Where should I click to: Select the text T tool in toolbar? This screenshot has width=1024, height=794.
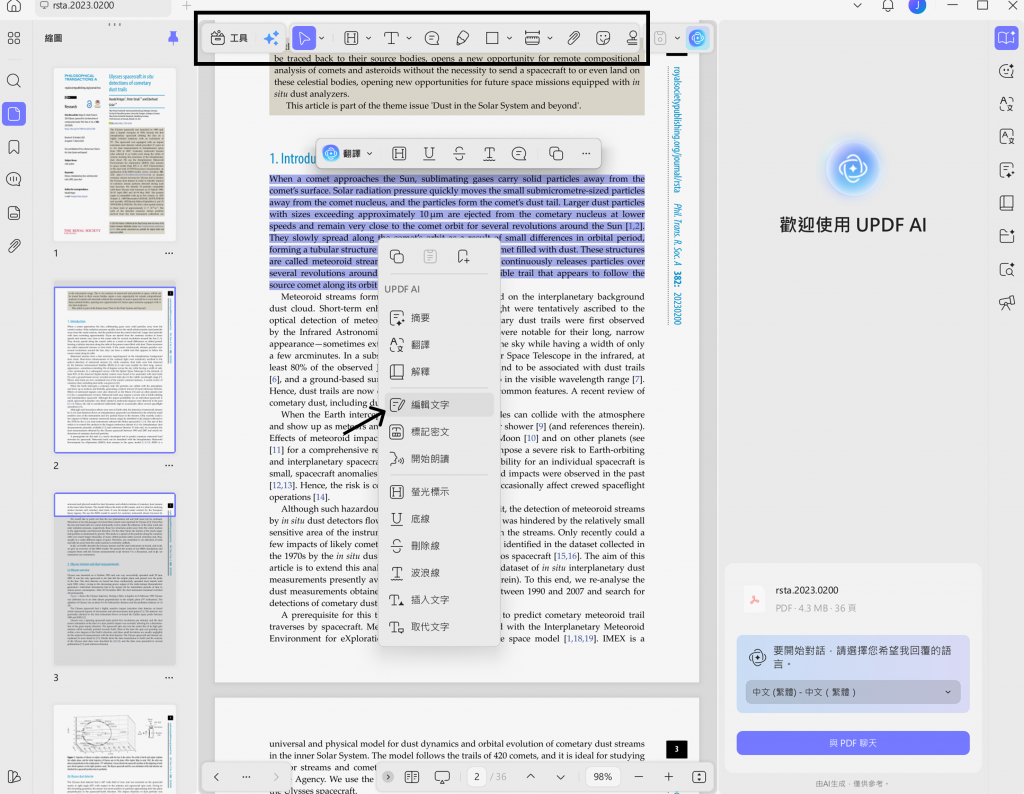(x=391, y=38)
